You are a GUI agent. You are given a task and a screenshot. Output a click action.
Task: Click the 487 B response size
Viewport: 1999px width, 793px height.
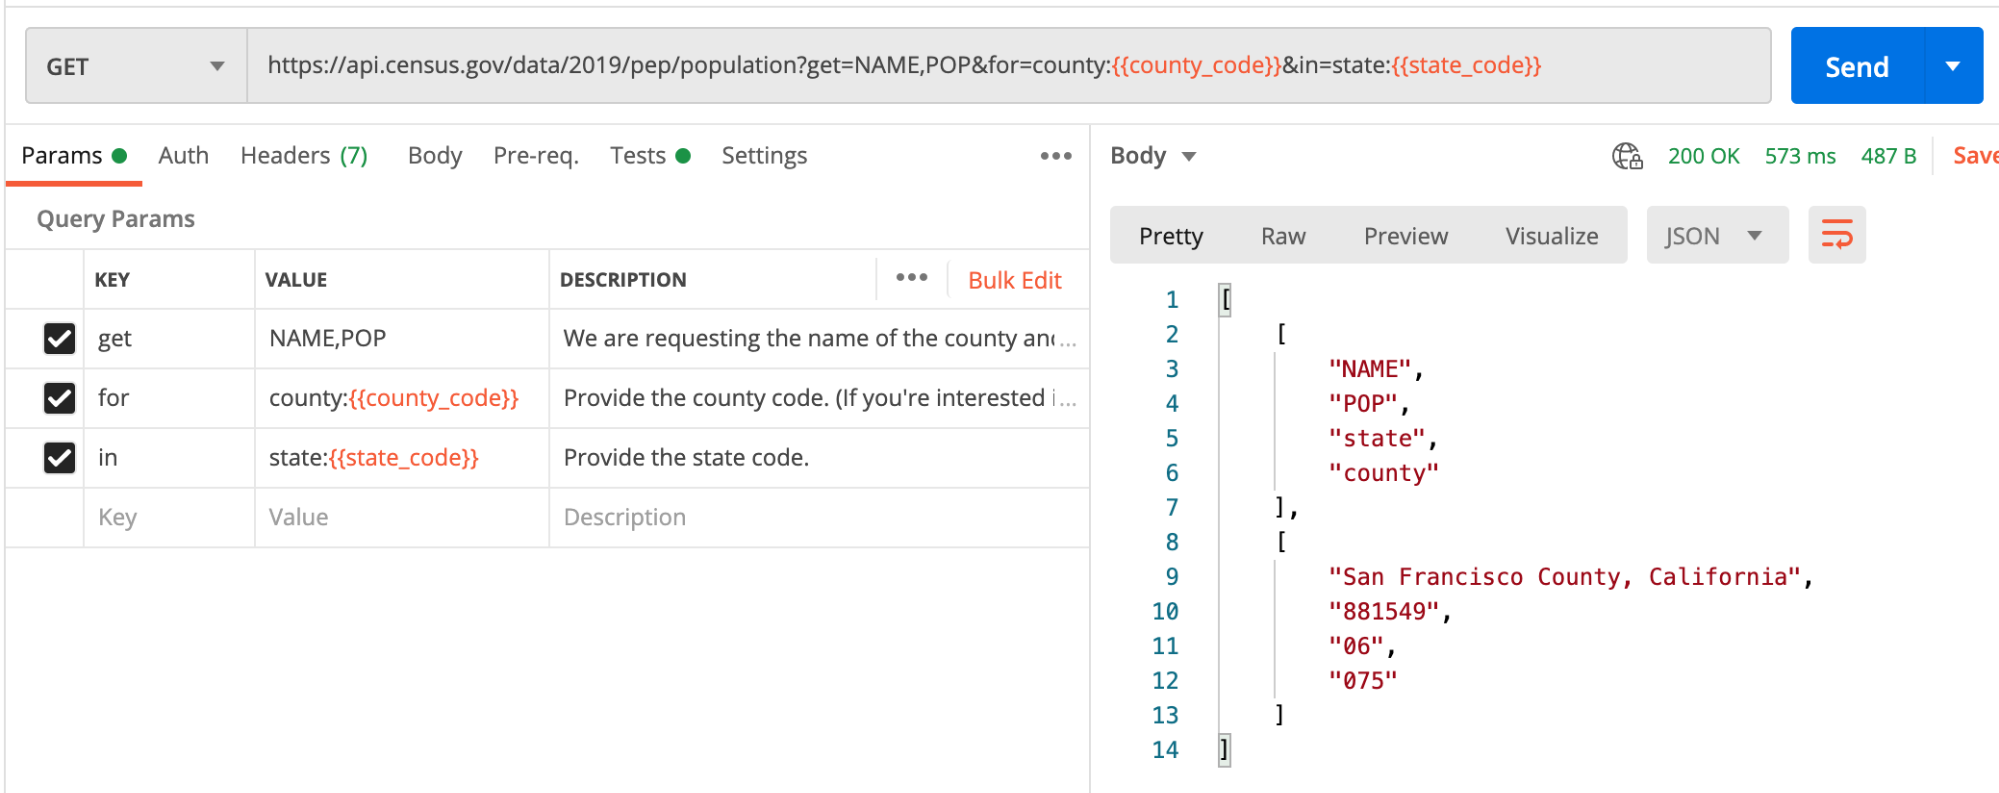tap(1888, 156)
